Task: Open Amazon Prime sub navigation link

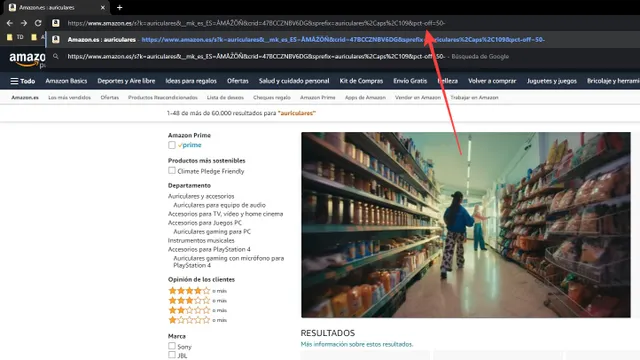Action: coord(317,98)
